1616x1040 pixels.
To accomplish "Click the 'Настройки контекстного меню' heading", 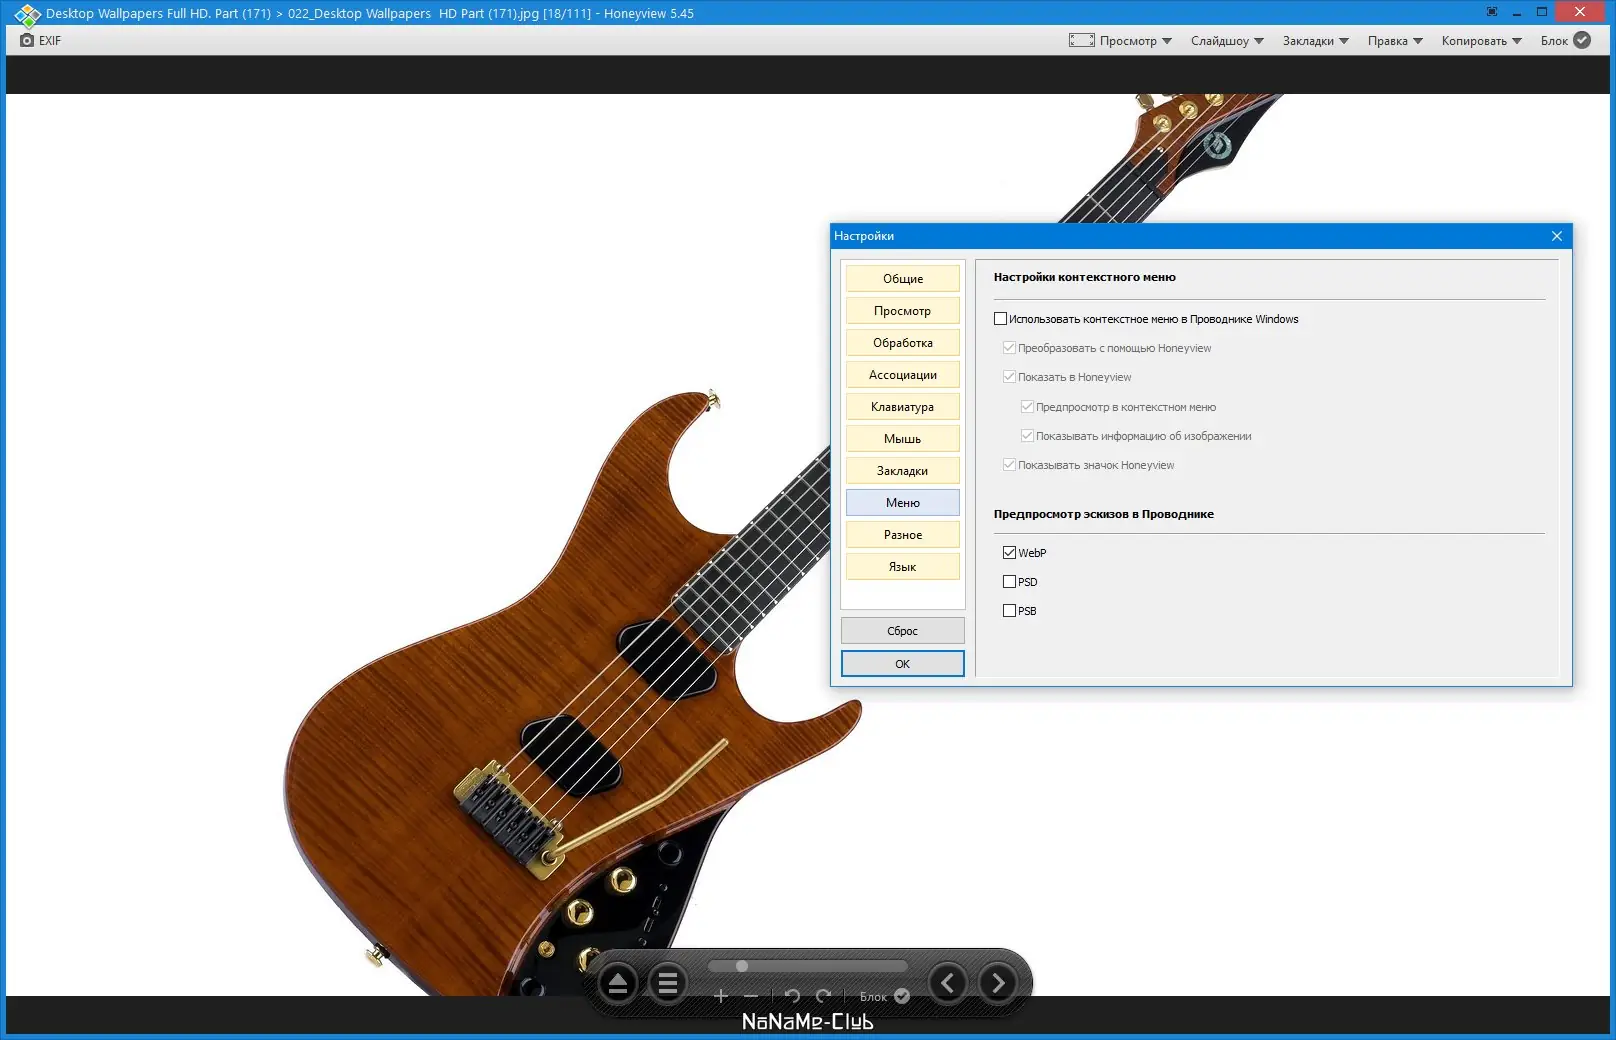I will pos(1085,277).
